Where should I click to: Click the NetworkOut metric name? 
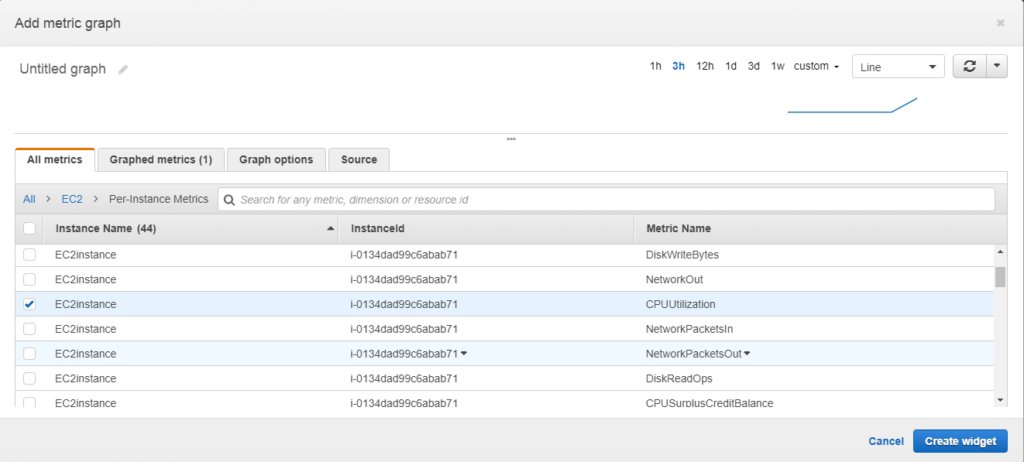[x=674, y=280]
